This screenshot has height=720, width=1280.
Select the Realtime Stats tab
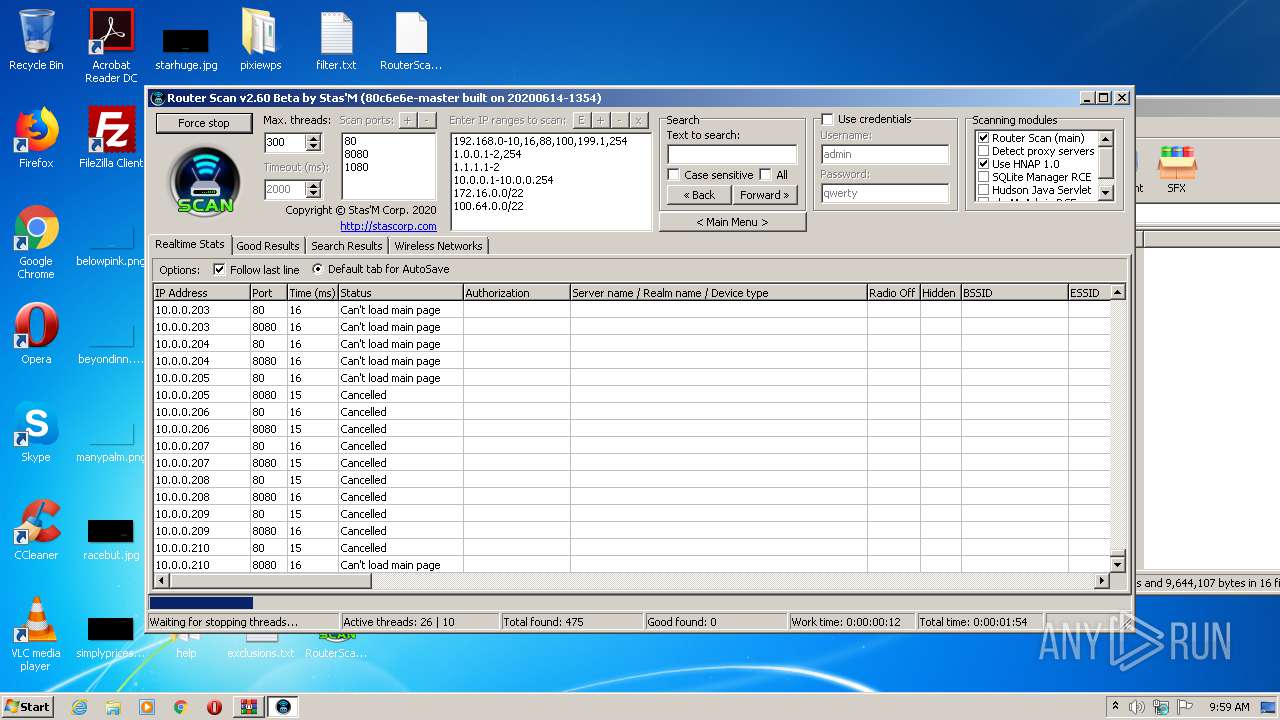pyautogui.click(x=190, y=244)
